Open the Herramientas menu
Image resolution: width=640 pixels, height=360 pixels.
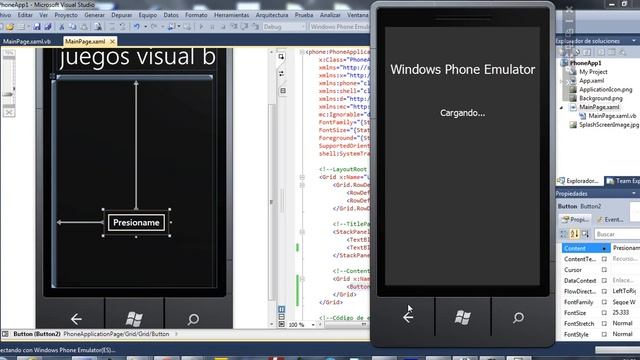click(x=231, y=15)
